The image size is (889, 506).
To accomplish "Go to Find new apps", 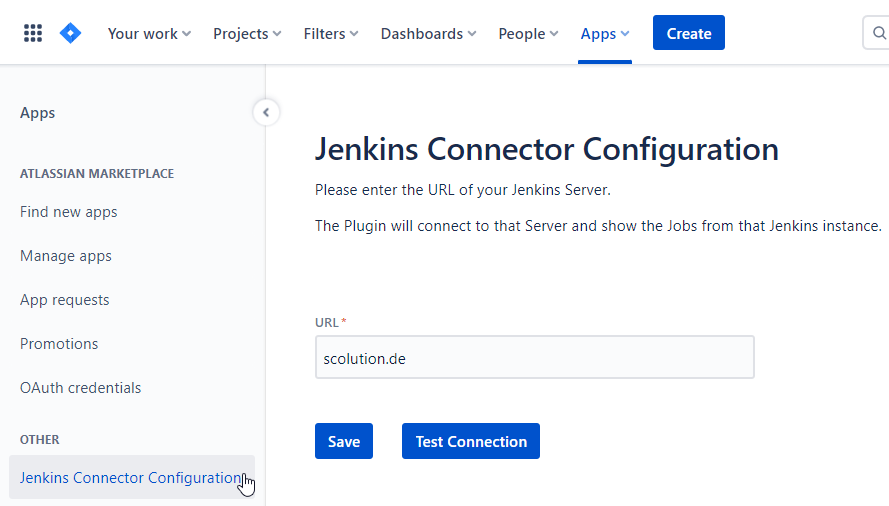I will point(68,212).
